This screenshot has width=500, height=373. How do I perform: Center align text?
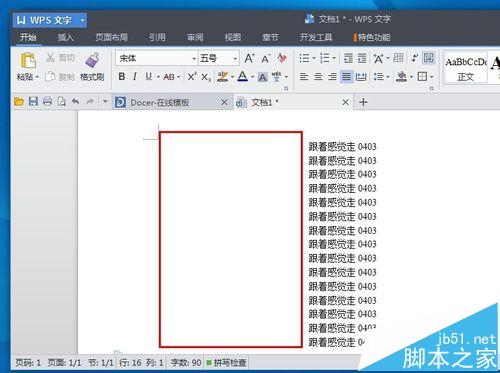pyautogui.click(x=318, y=77)
